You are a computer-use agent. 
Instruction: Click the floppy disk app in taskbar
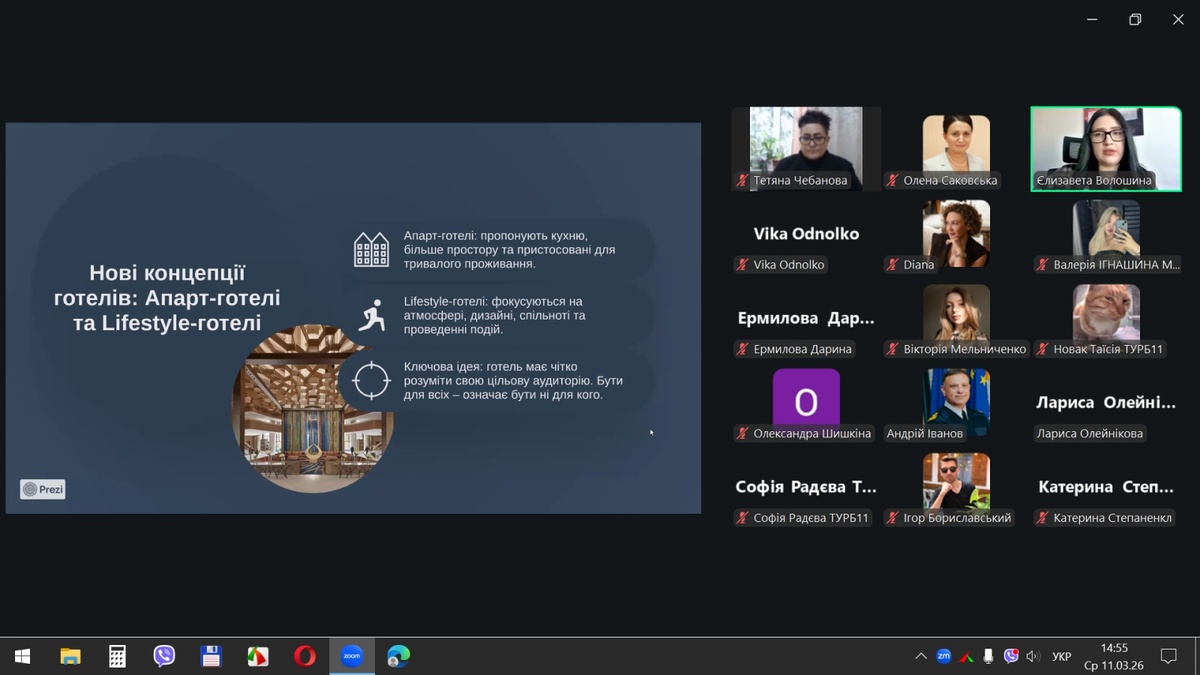[x=211, y=656]
